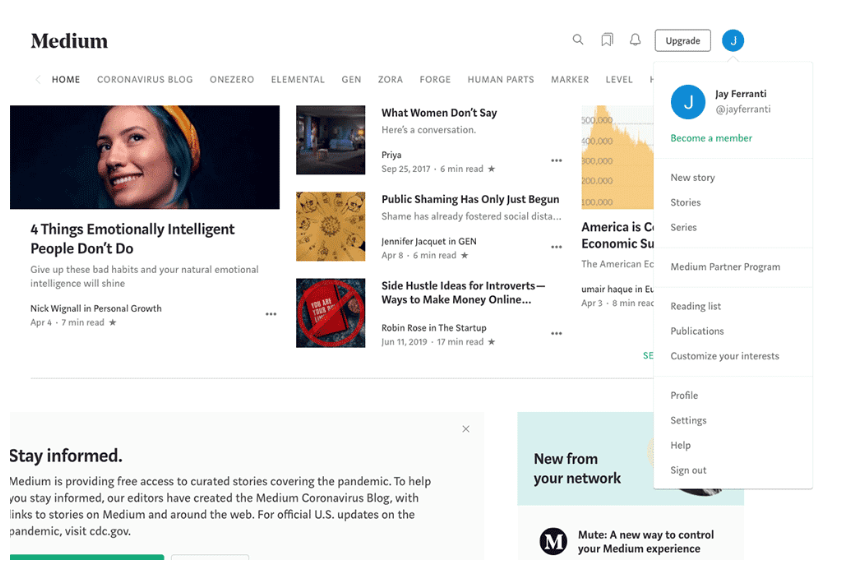Click the Medium logo

(x=69, y=41)
